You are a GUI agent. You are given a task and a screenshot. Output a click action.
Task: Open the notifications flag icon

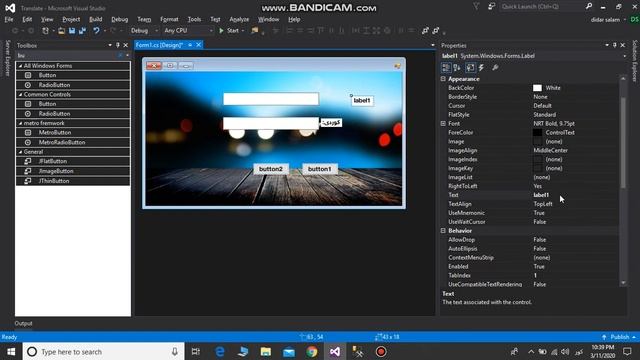tap(476, 6)
